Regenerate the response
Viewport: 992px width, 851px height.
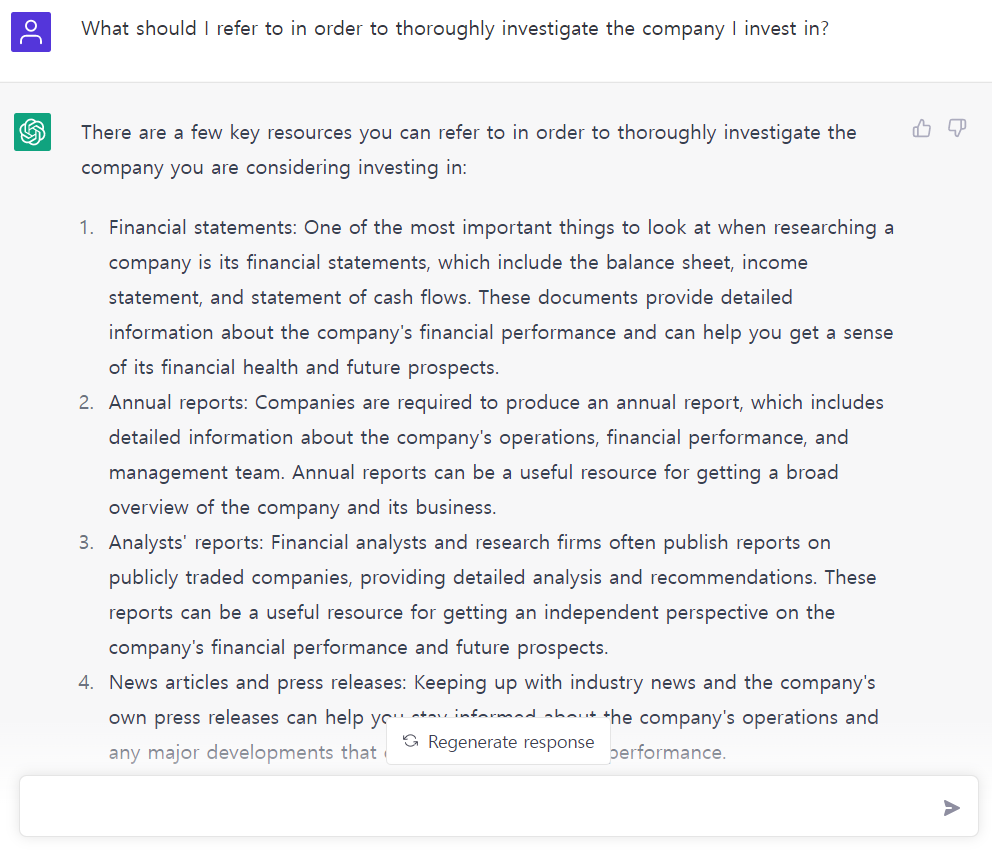[x=499, y=742]
